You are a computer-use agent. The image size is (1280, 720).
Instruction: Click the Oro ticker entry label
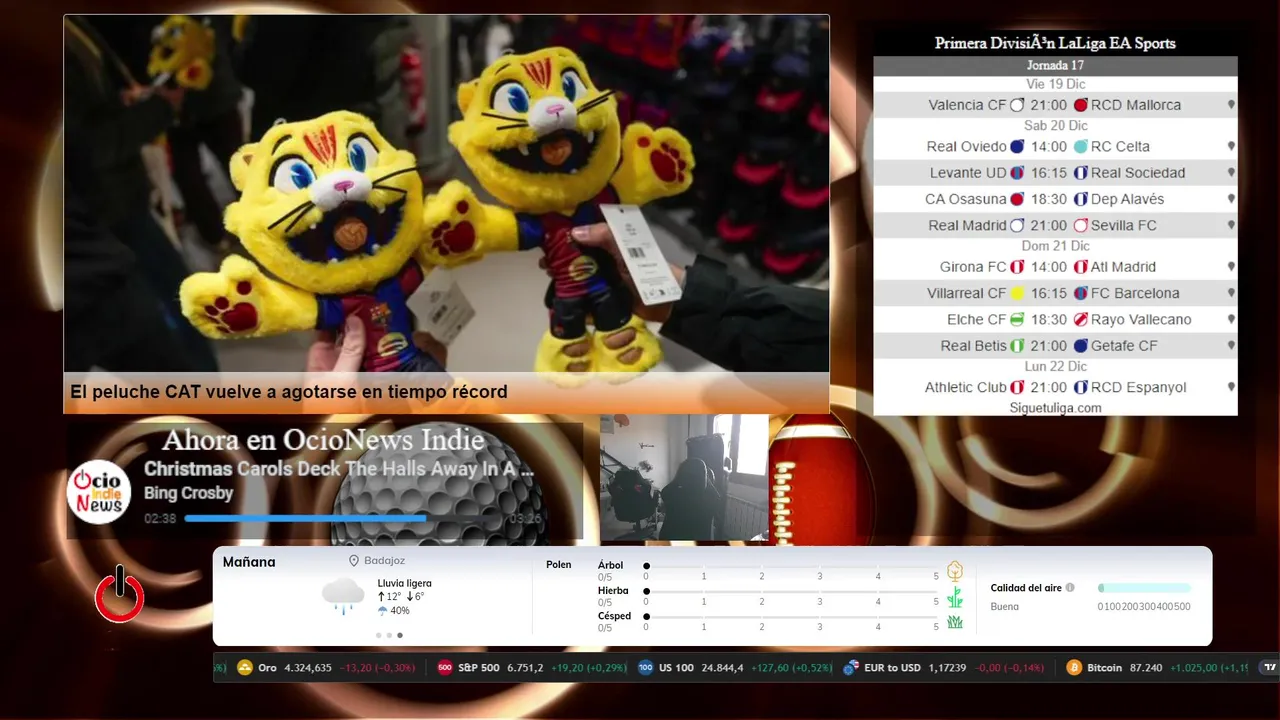pyautogui.click(x=267, y=667)
